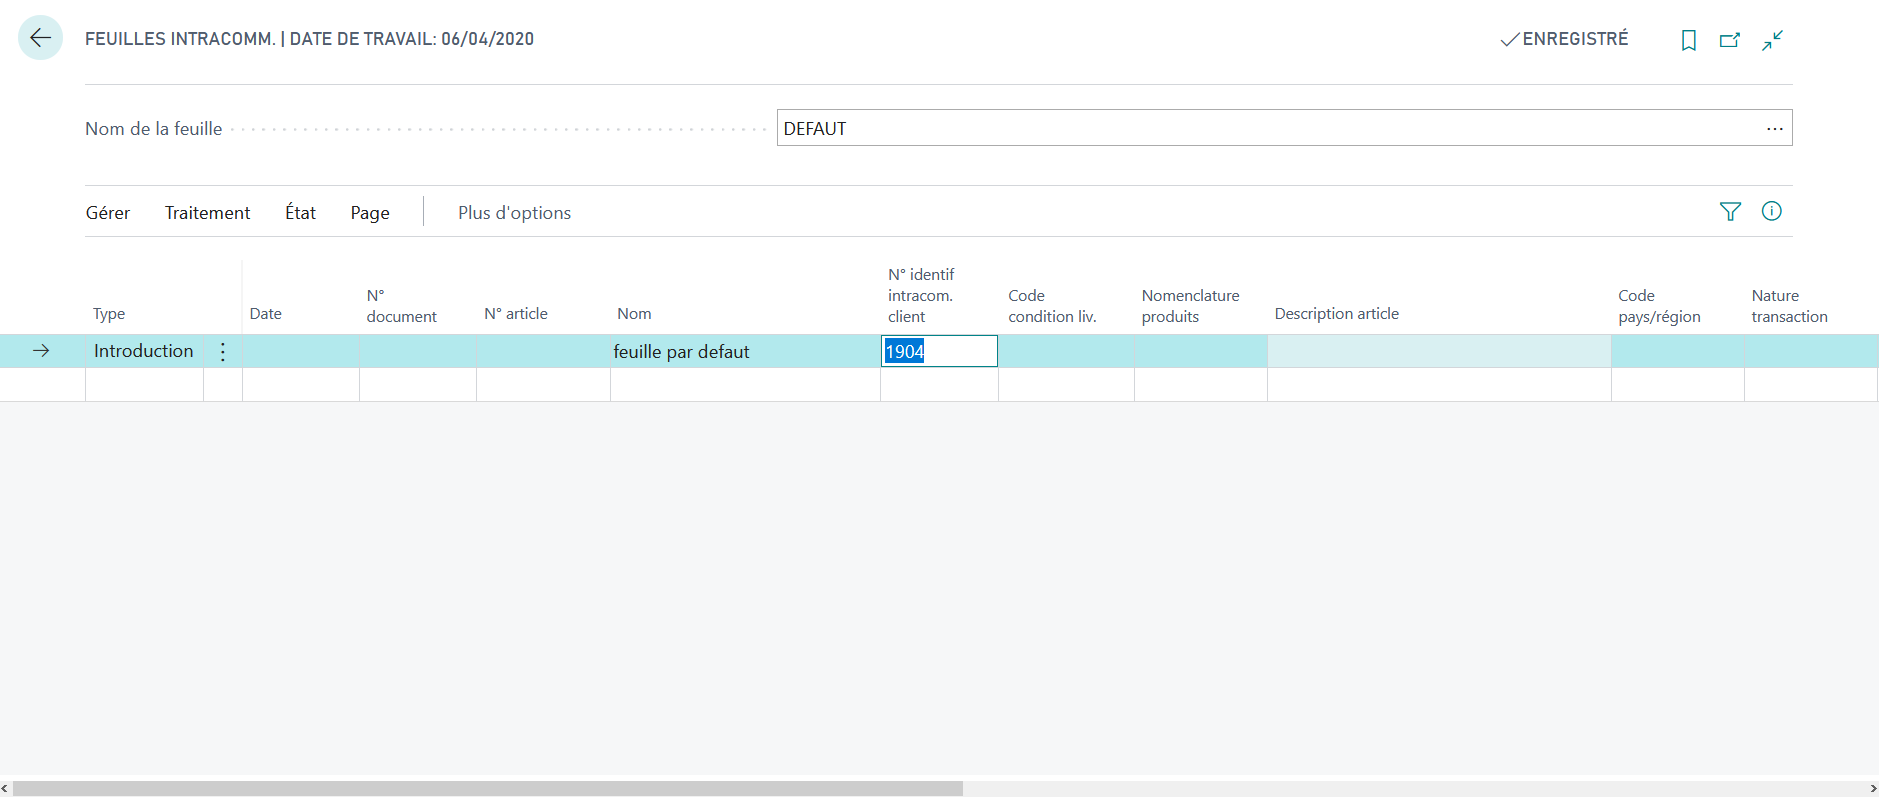Open the Traitement menu
Image resolution: width=1889 pixels, height=800 pixels.
(x=207, y=213)
